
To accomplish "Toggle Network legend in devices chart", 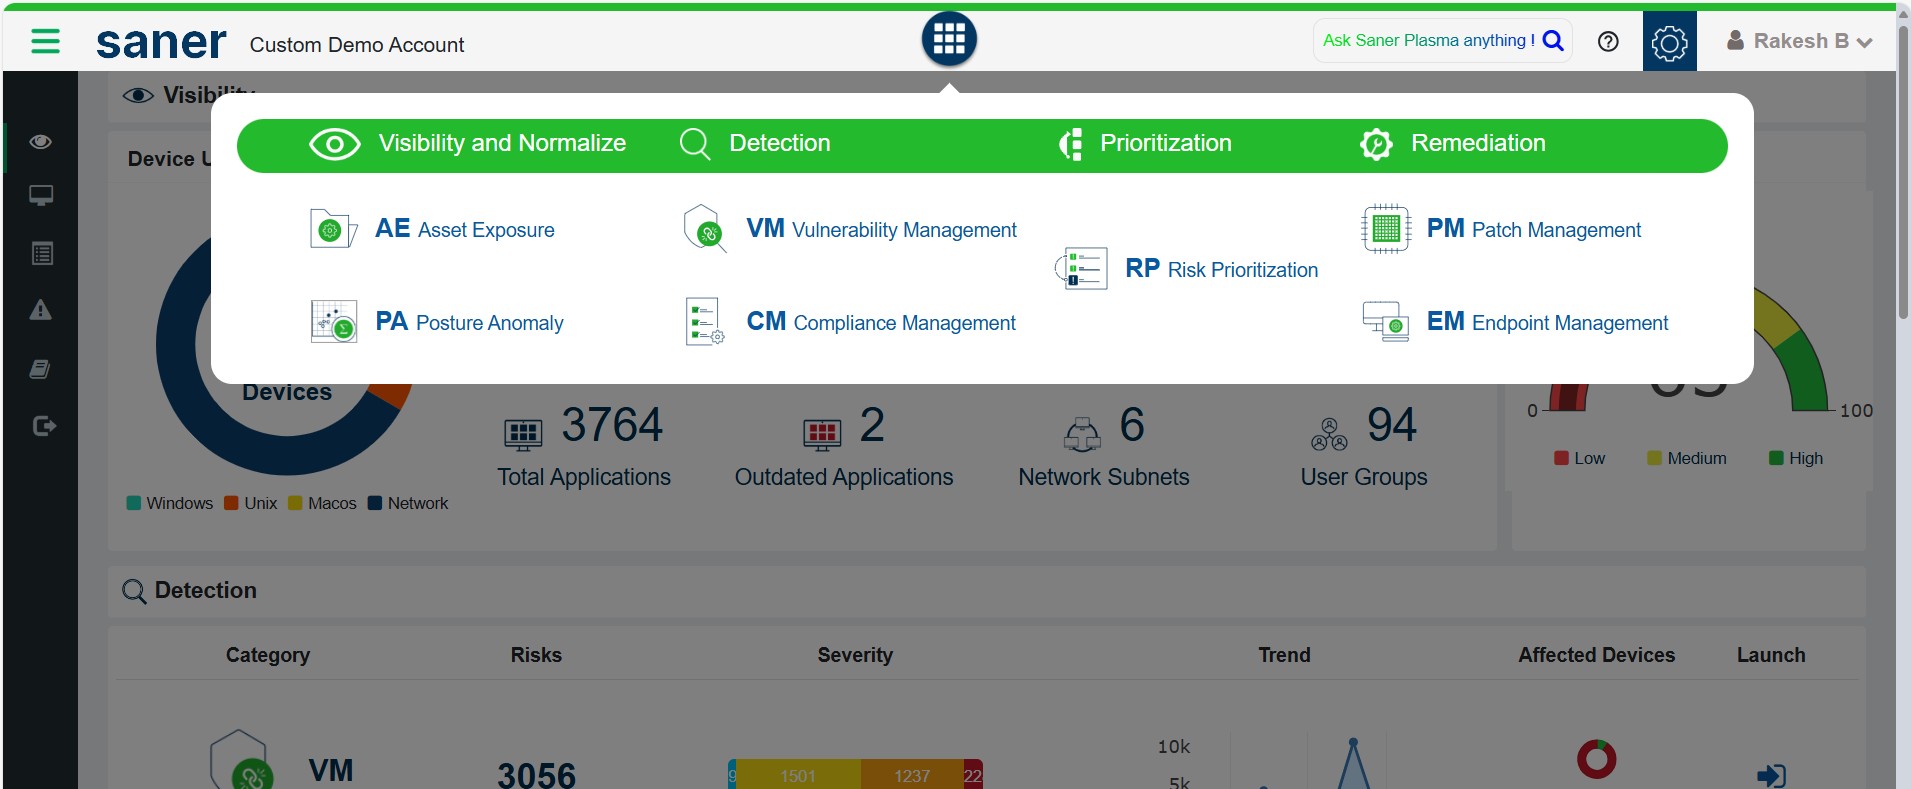I will coord(408,503).
